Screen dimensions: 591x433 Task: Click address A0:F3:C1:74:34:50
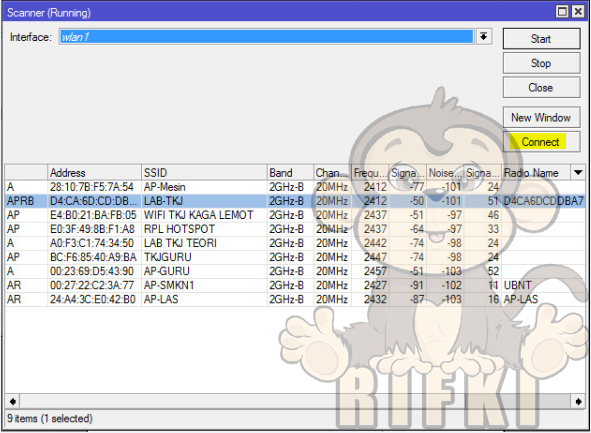(92, 243)
